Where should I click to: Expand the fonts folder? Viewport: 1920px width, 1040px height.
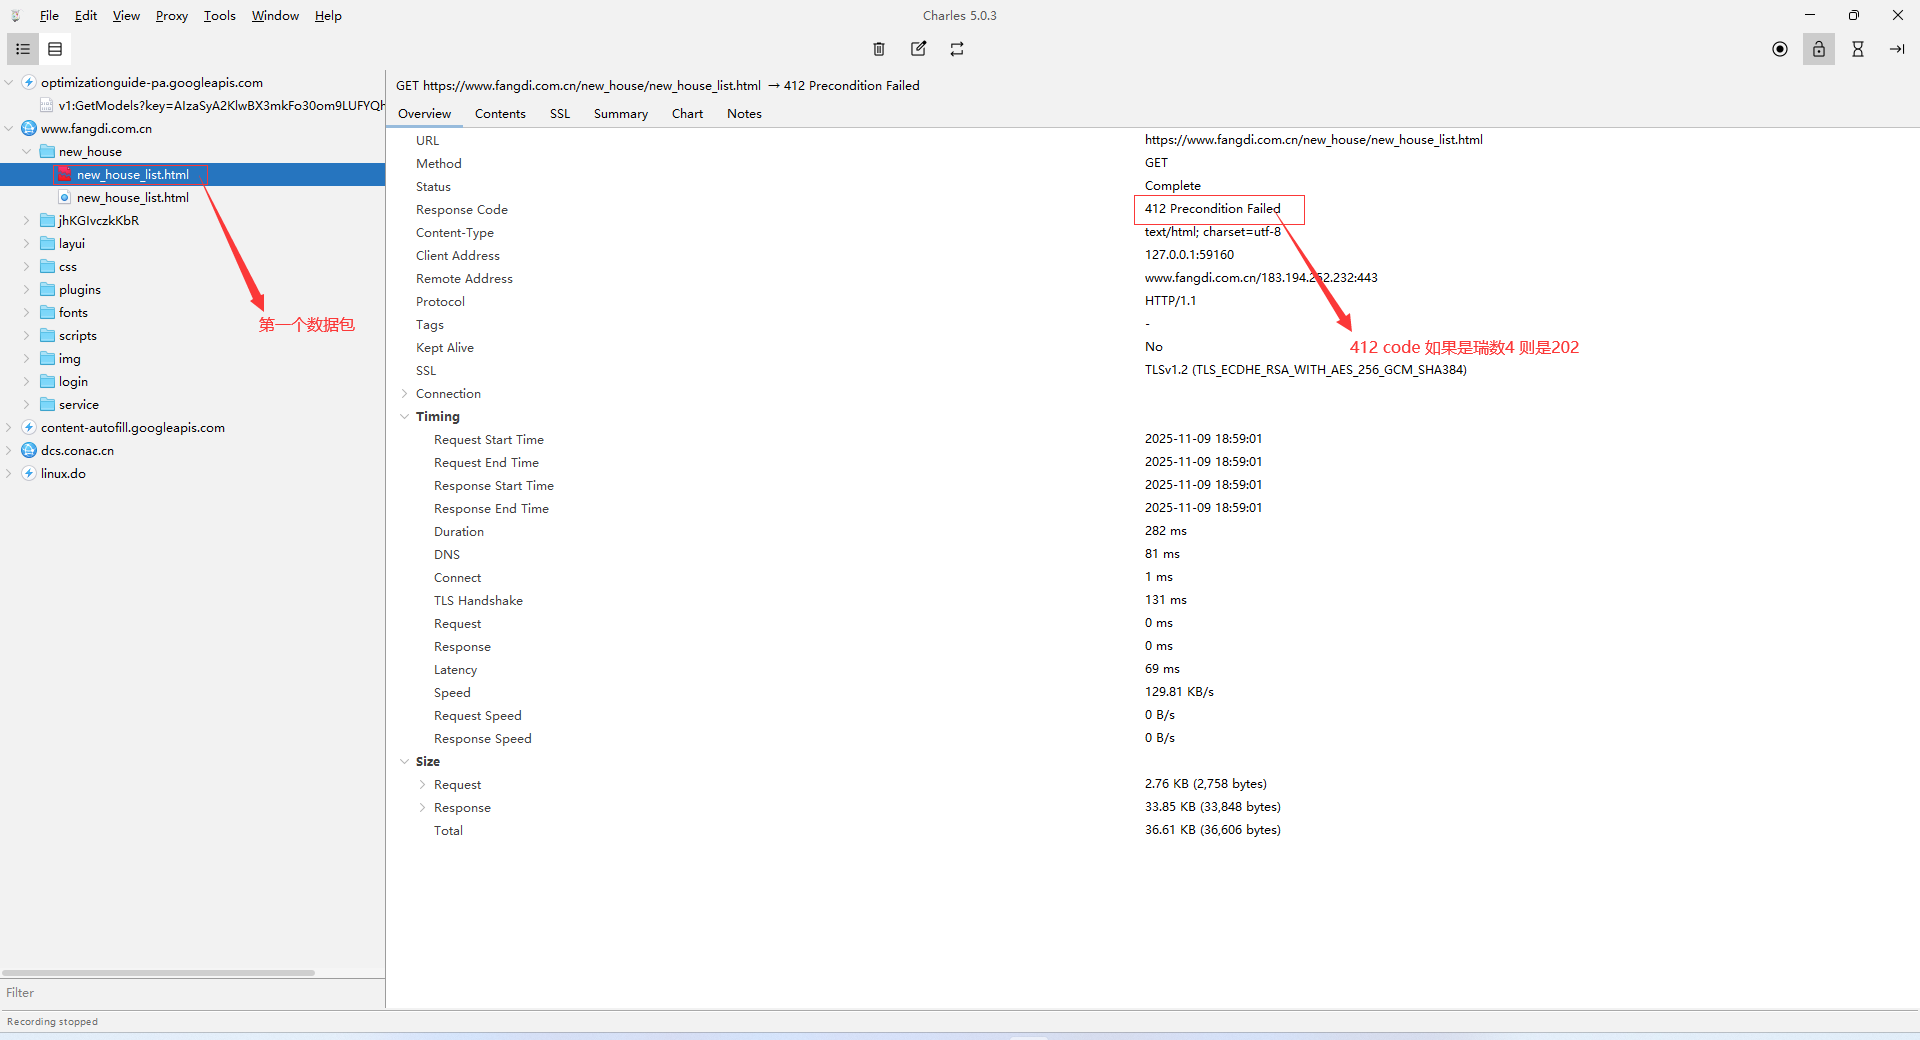pos(27,313)
